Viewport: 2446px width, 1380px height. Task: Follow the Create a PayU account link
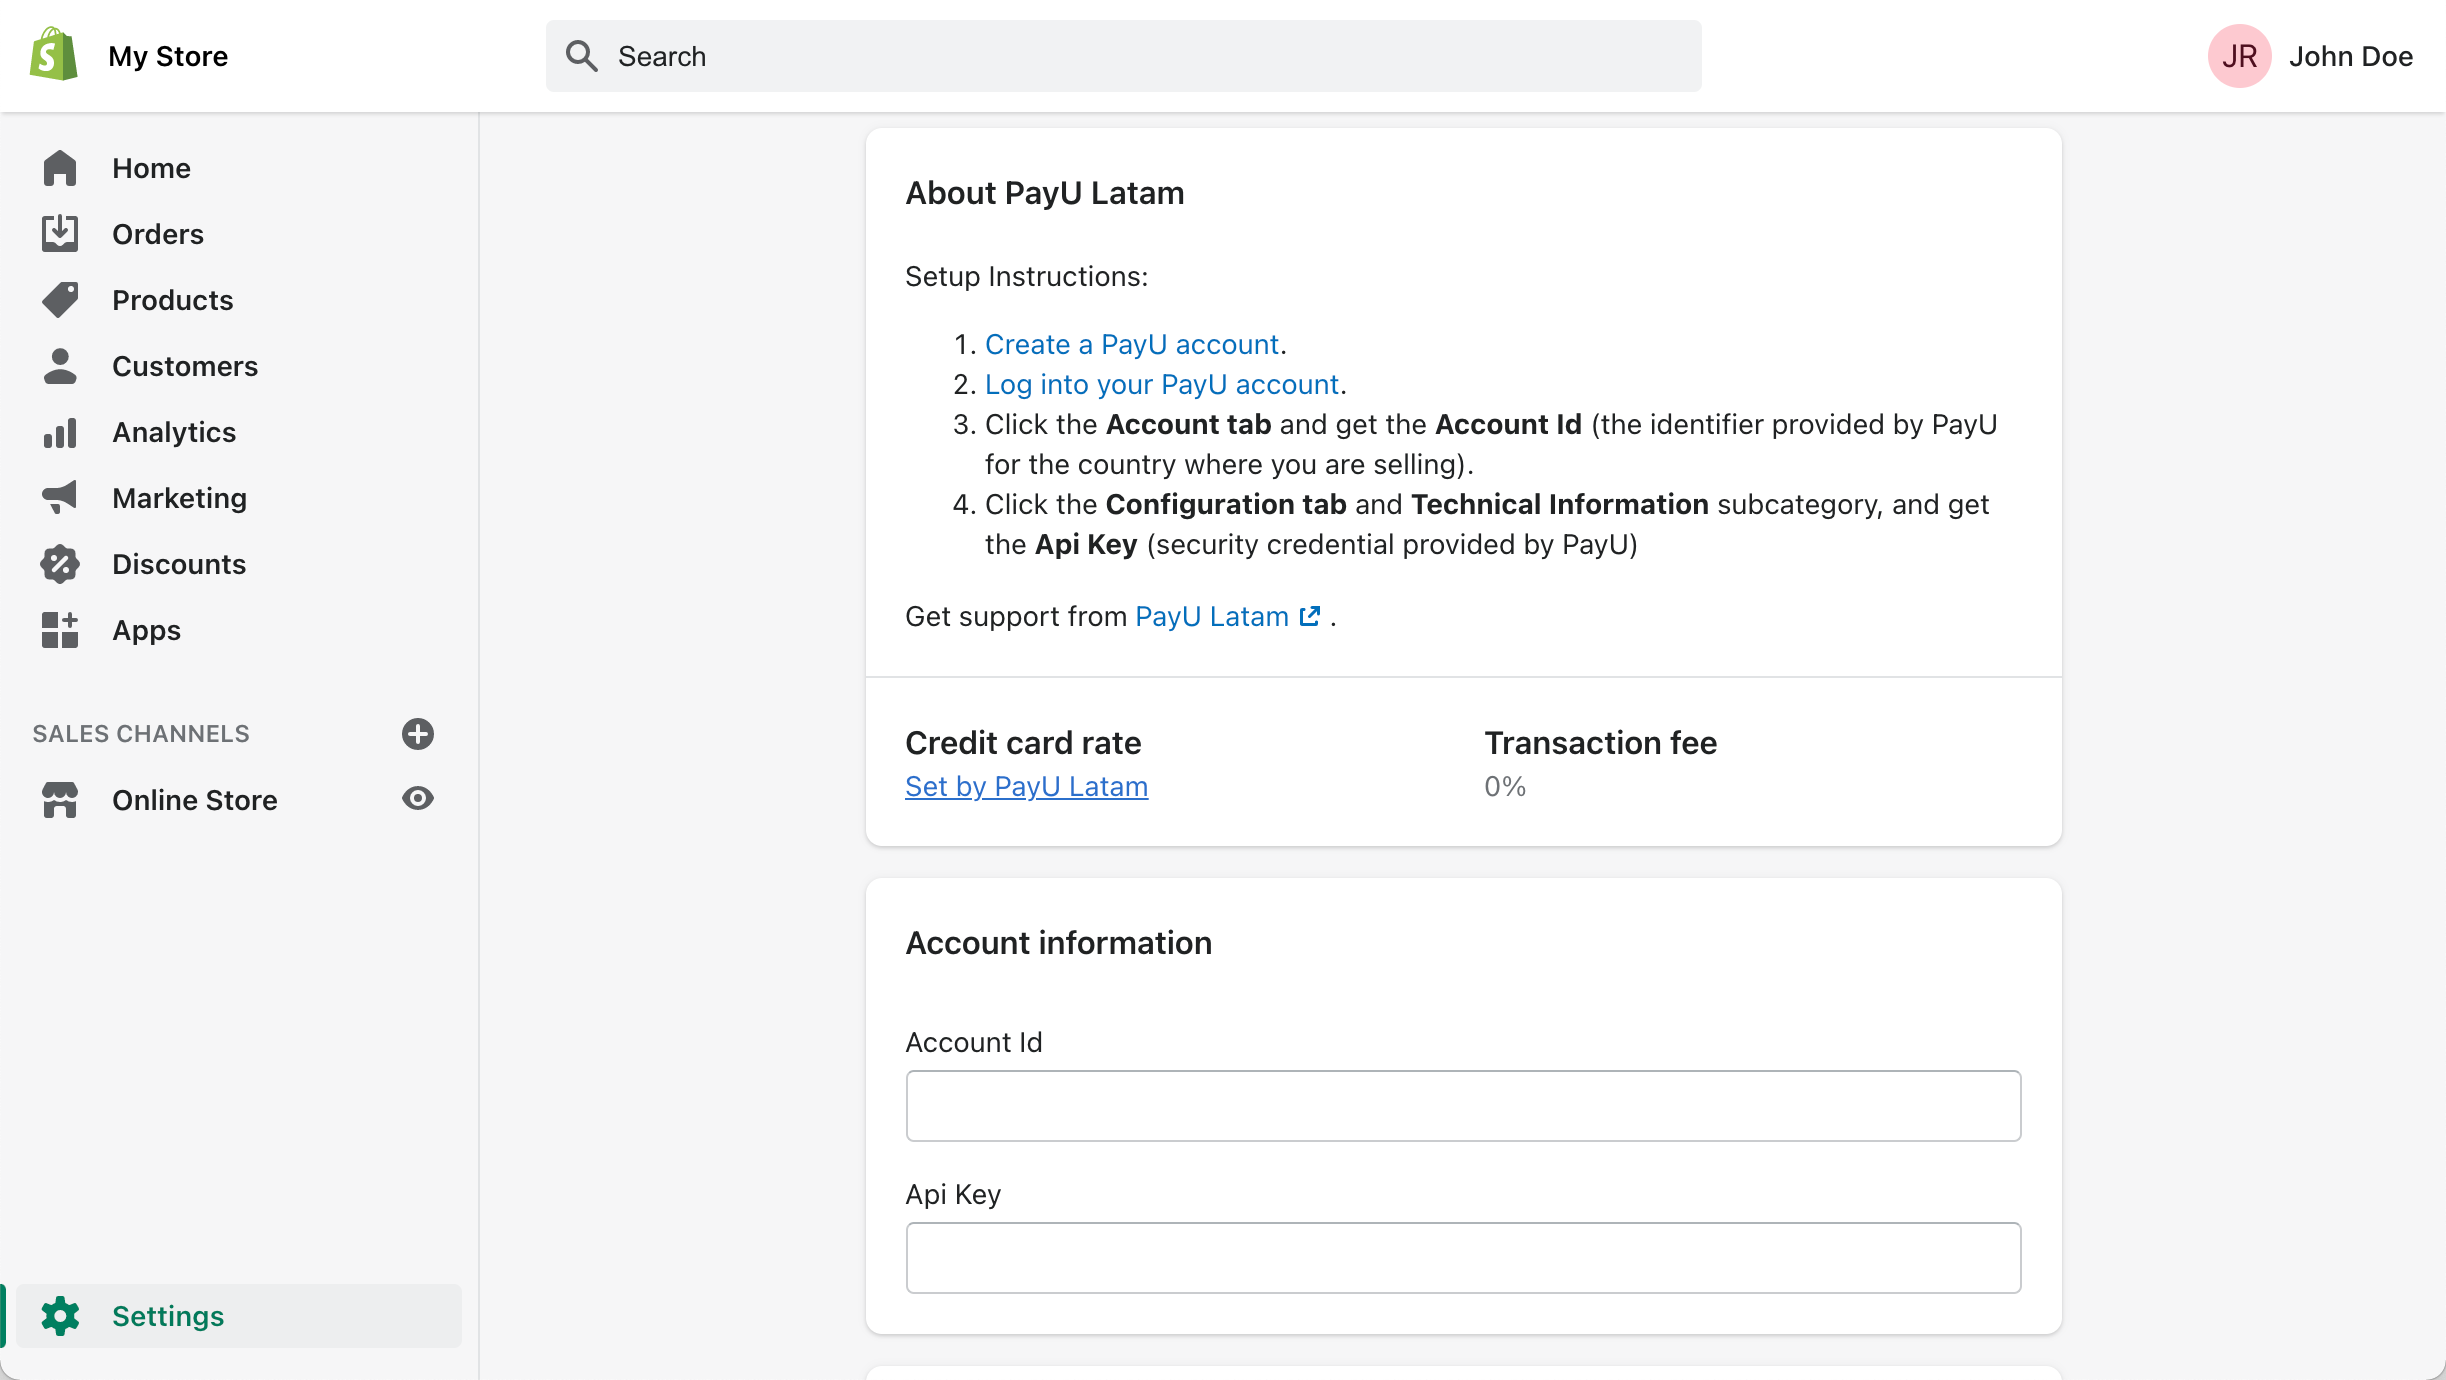click(1132, 344)
